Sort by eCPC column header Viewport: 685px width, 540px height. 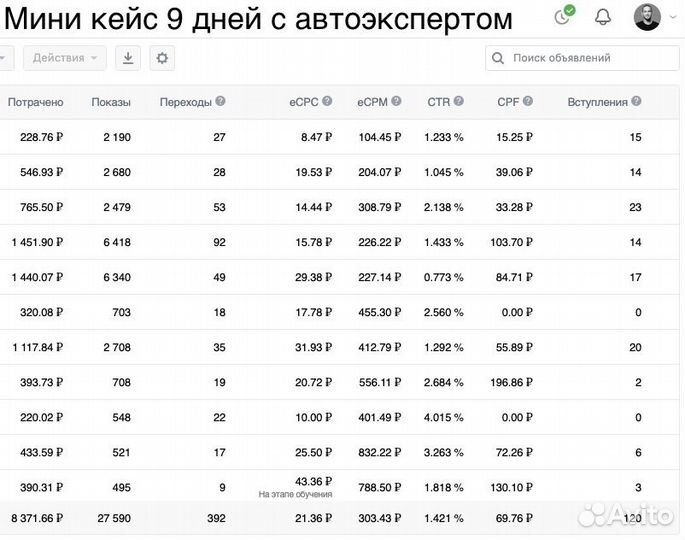[304, 102]
